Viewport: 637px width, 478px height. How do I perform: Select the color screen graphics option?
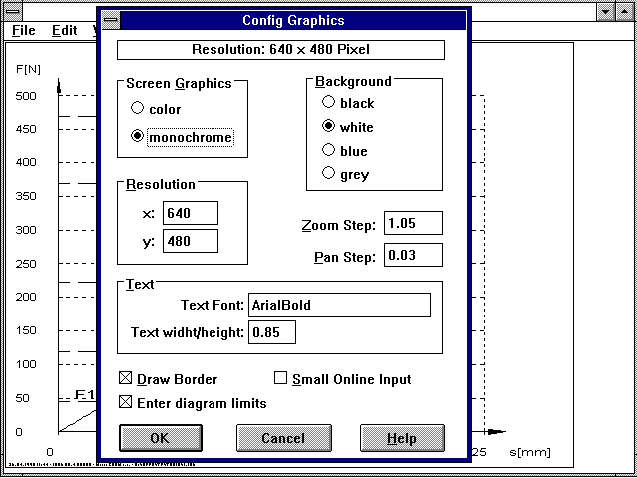click(x=138, y=109)
